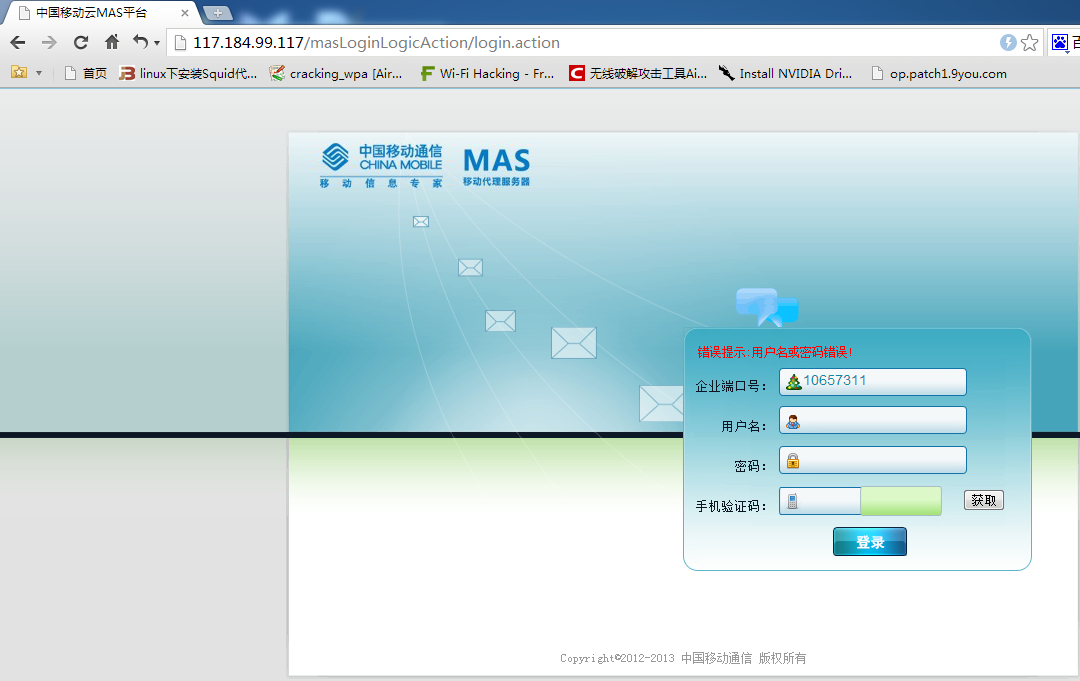Open the Baidu paw search icon
The image size is (1080, 681).
pos(1060,43)
